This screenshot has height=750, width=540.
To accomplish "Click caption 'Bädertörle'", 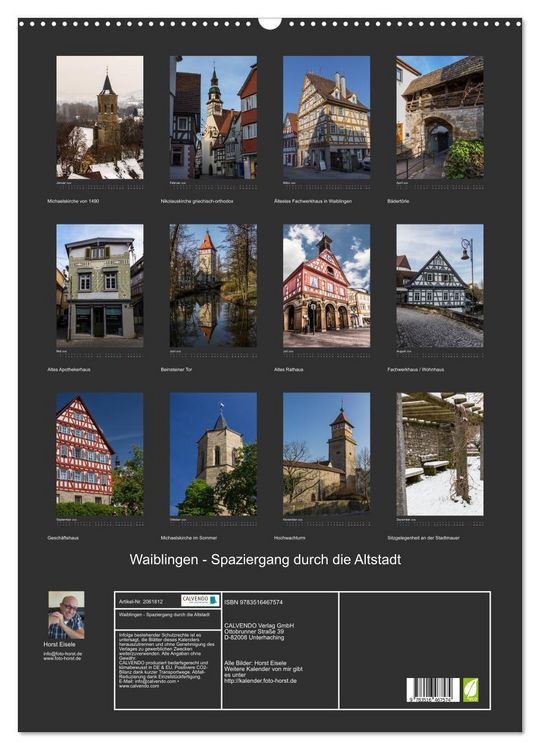I will [x=398, y=201].
